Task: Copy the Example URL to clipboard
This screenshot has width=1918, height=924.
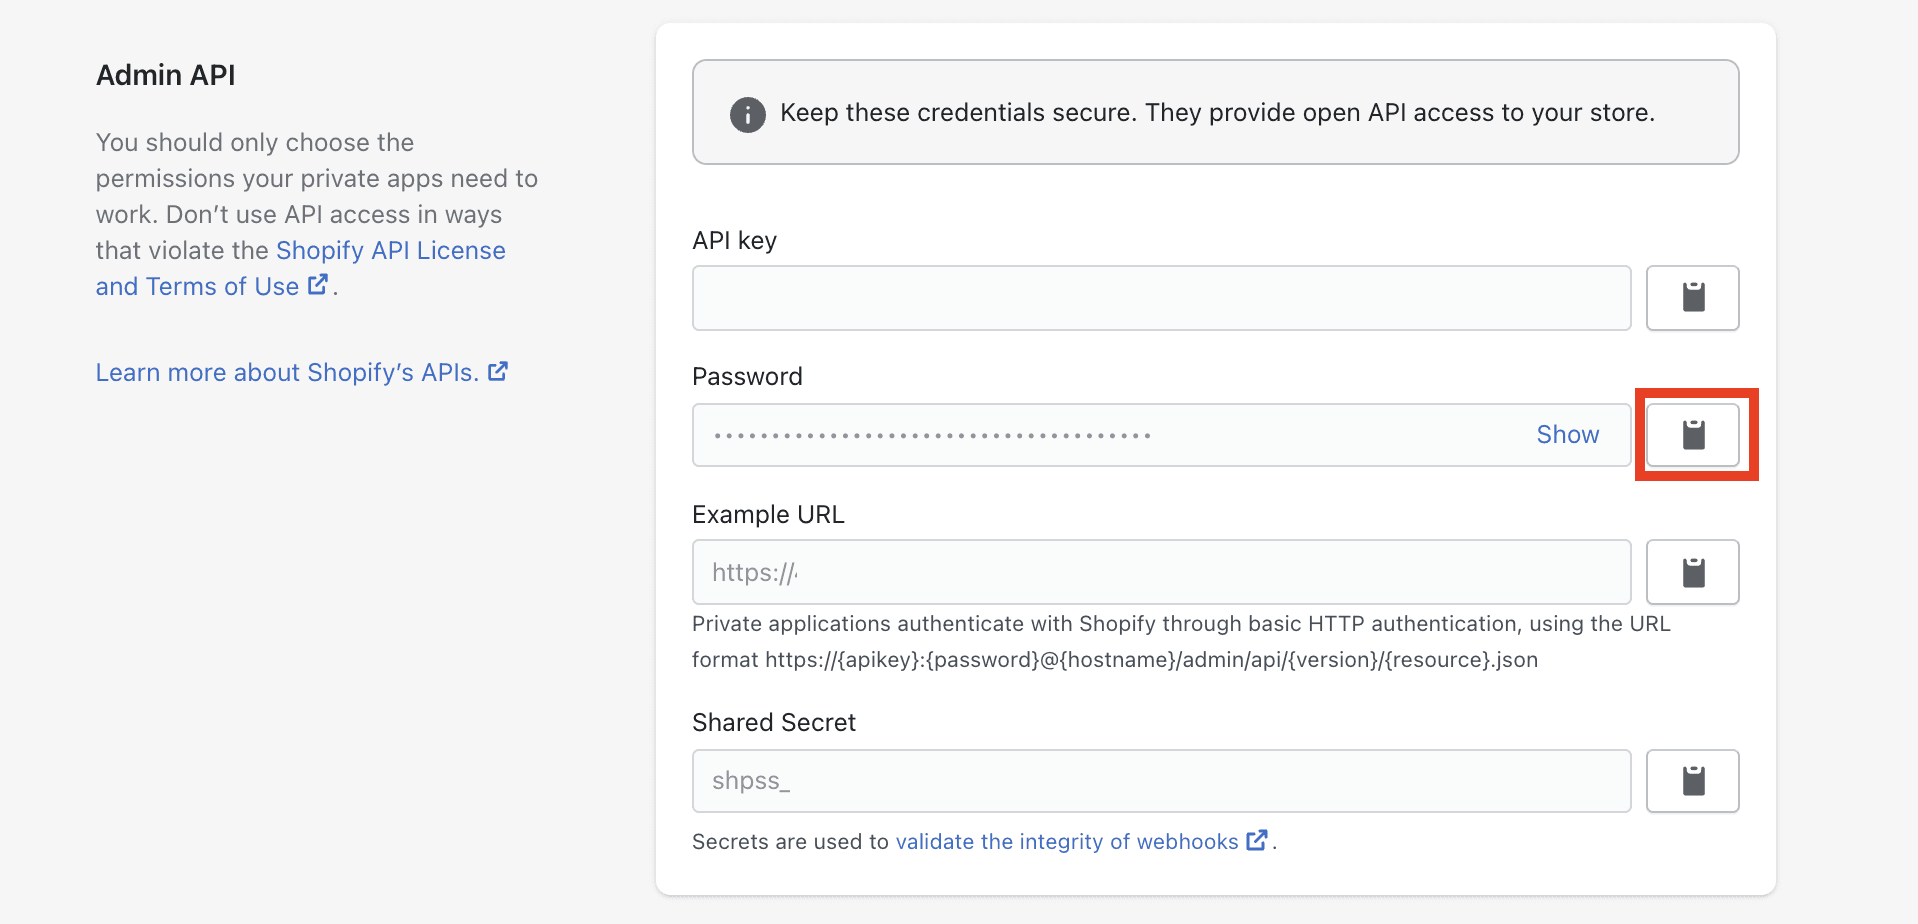Action: (1692, 571)
